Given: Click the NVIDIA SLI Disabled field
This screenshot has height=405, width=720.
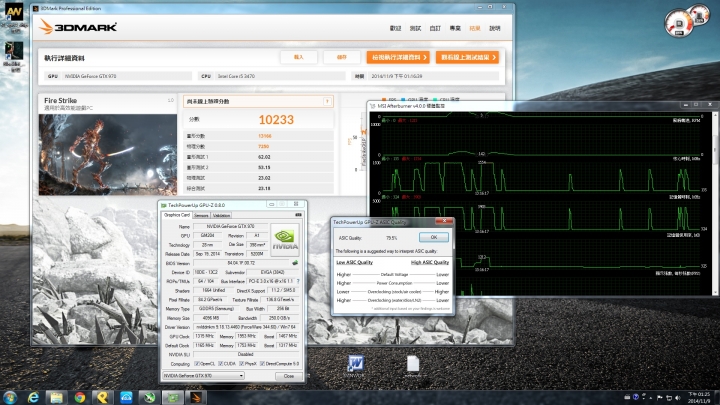Looking at the screenshot, I should (x=247, y=354).
